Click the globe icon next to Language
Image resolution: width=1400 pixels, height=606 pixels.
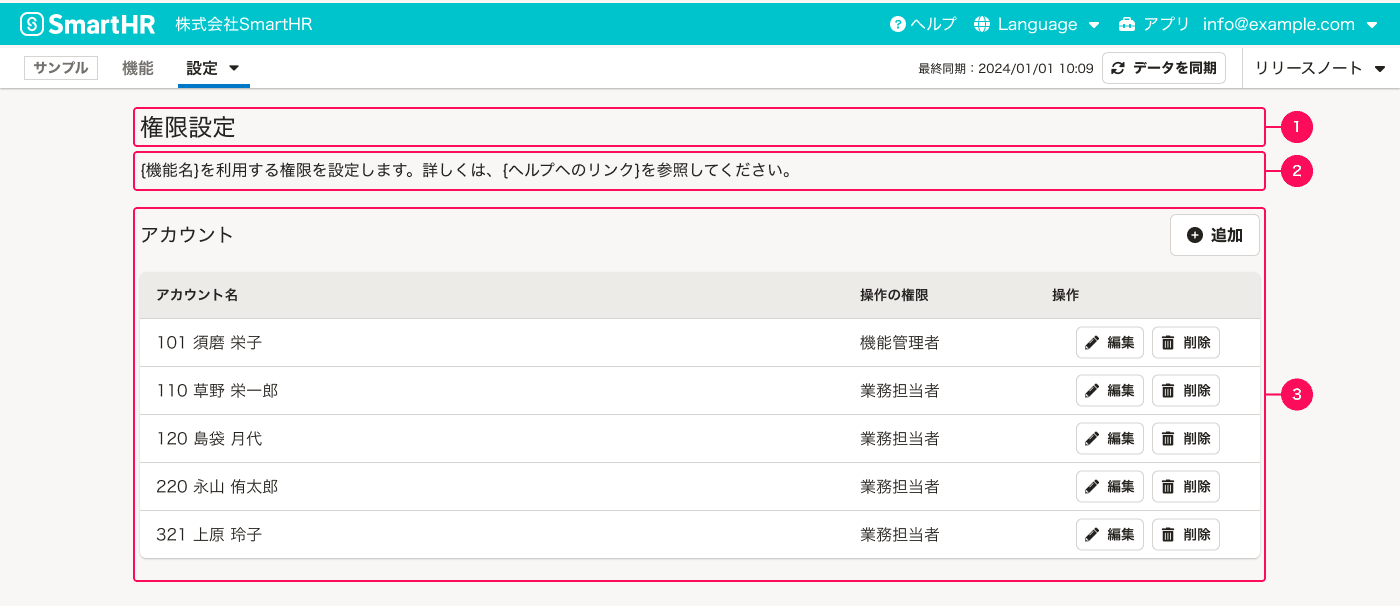(x=985, y=23)
